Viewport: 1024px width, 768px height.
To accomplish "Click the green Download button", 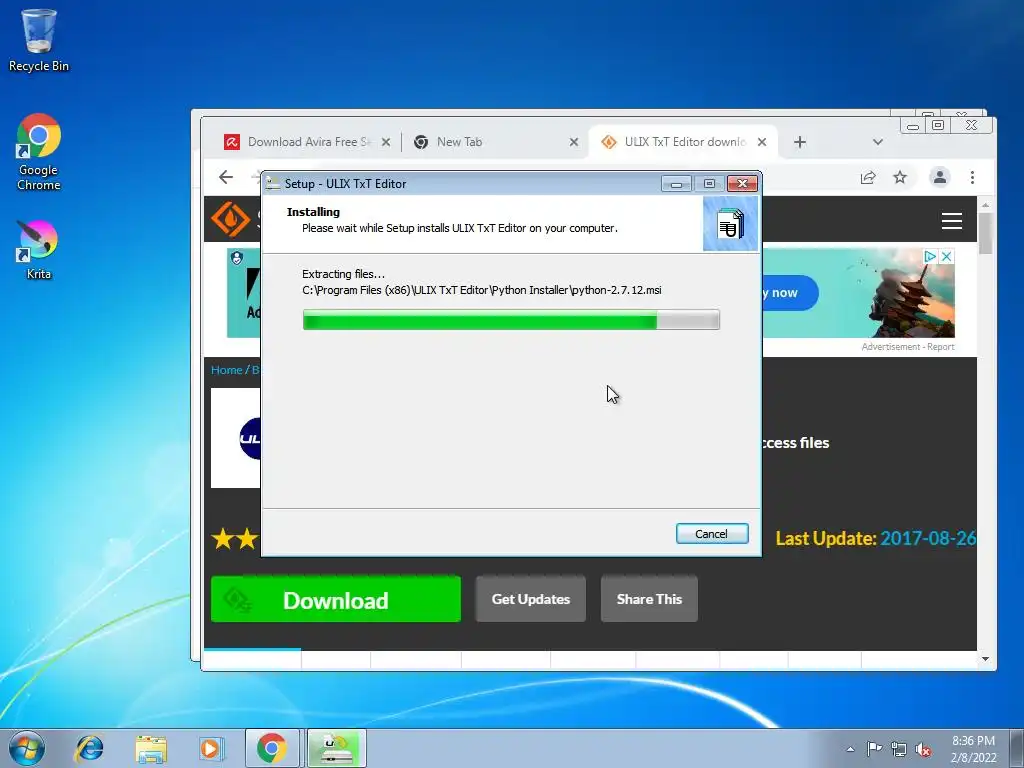I will [x=336, y=599].
